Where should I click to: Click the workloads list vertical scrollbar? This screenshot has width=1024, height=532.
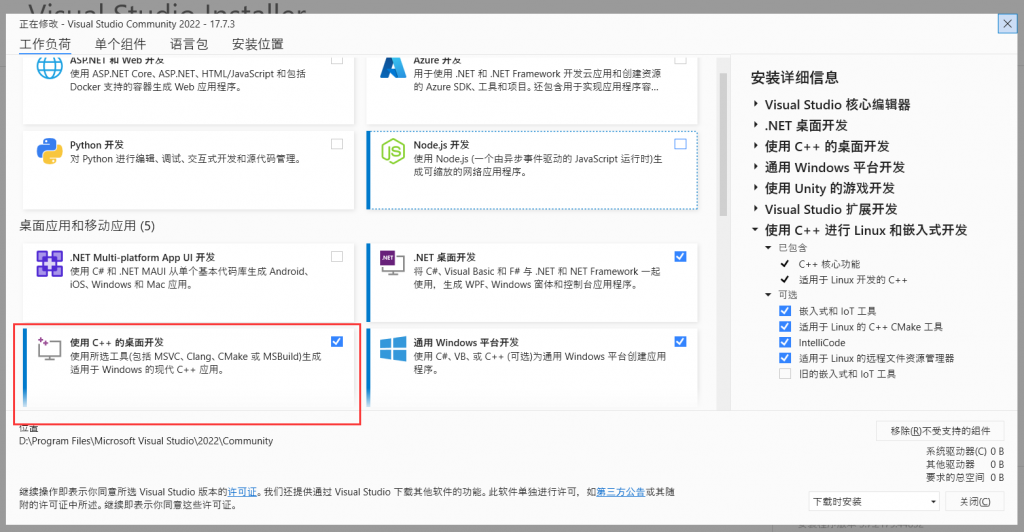click(x=723, y=144)
